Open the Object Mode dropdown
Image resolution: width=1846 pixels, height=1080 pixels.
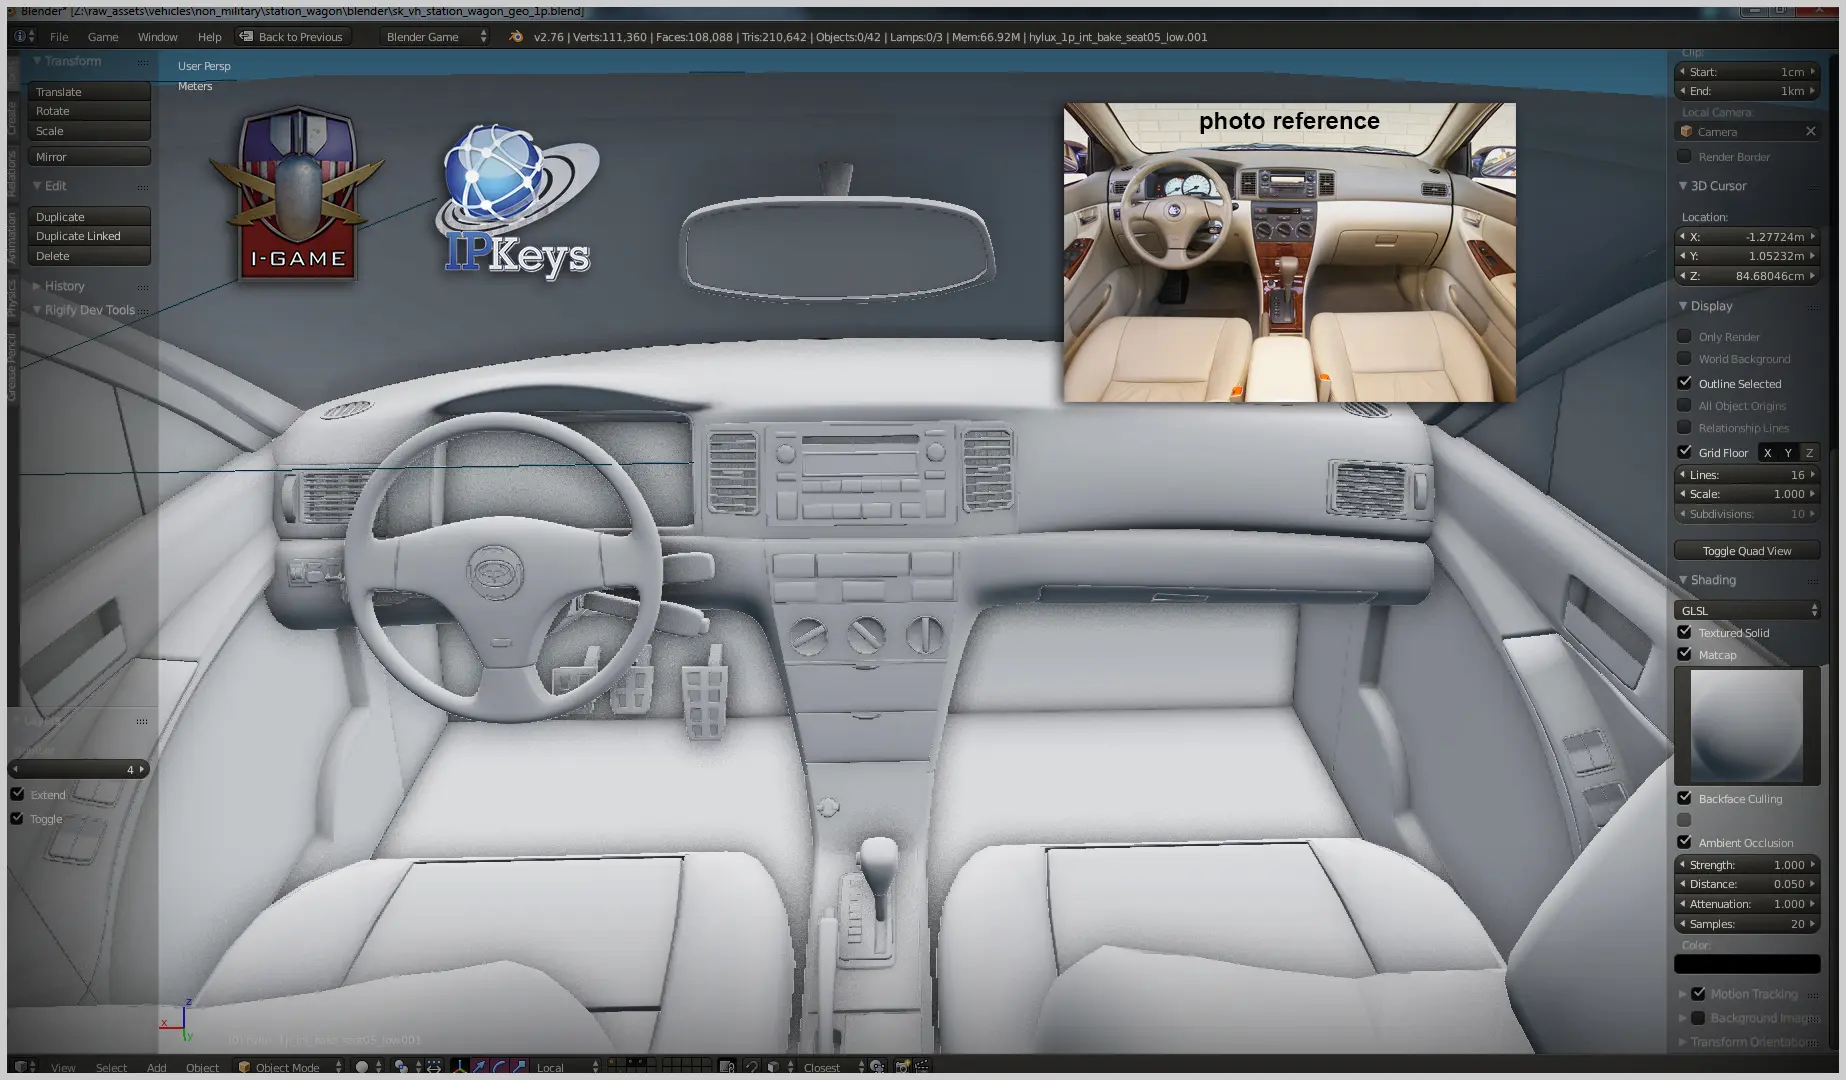pyautogui.click(x=290, y=1067)
